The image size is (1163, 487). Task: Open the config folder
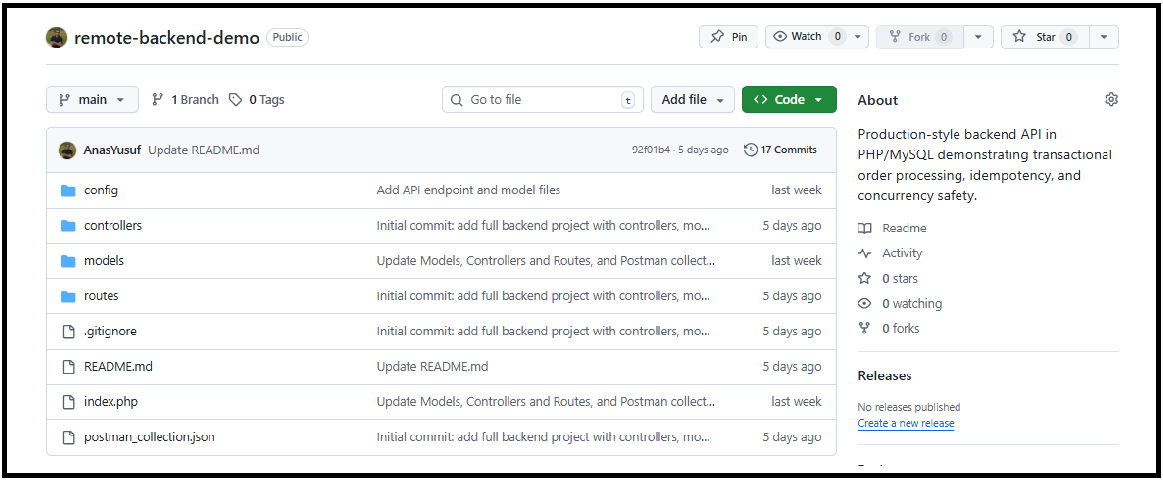101,190
